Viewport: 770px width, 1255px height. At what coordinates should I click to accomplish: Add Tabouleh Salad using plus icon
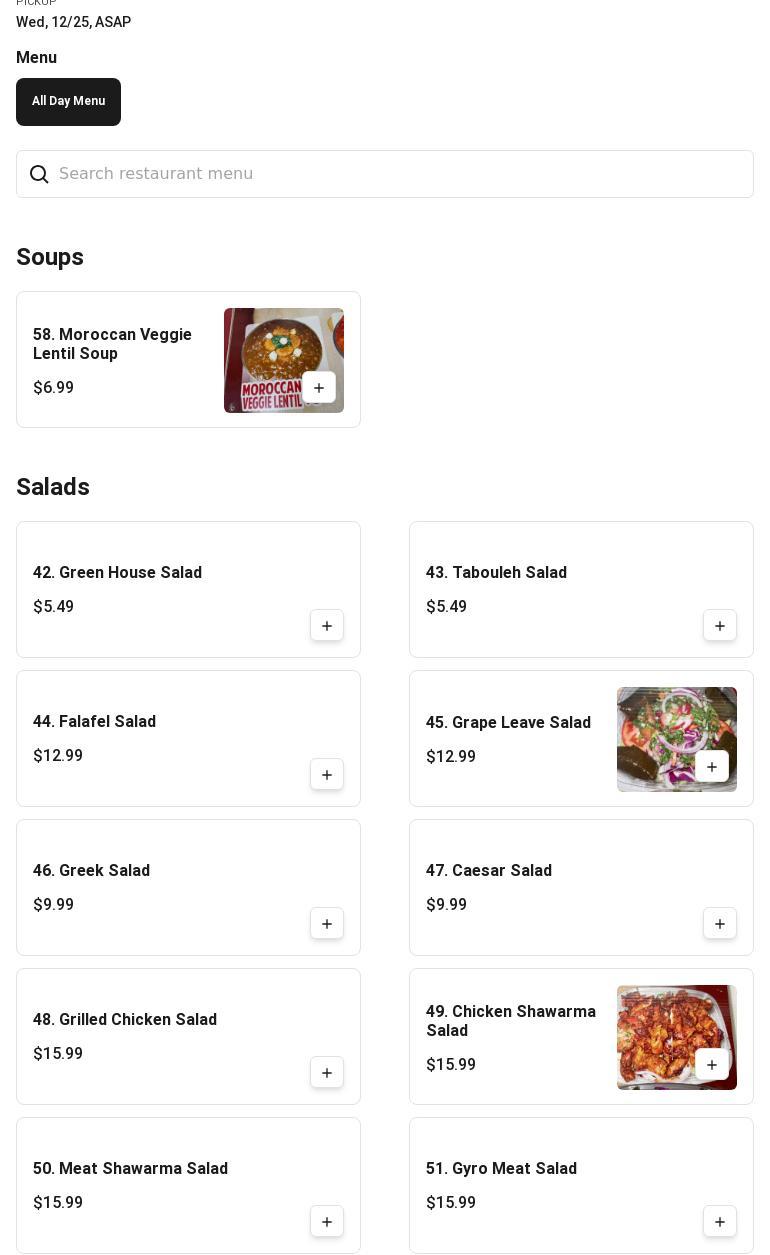pyautogui.click(x=720, y=626)
